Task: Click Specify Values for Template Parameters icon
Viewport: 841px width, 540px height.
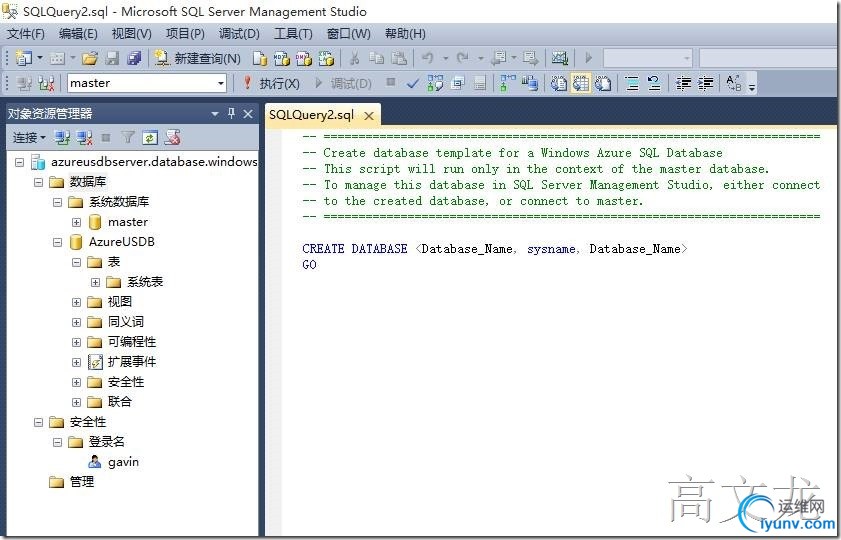Action: (733, 83)
